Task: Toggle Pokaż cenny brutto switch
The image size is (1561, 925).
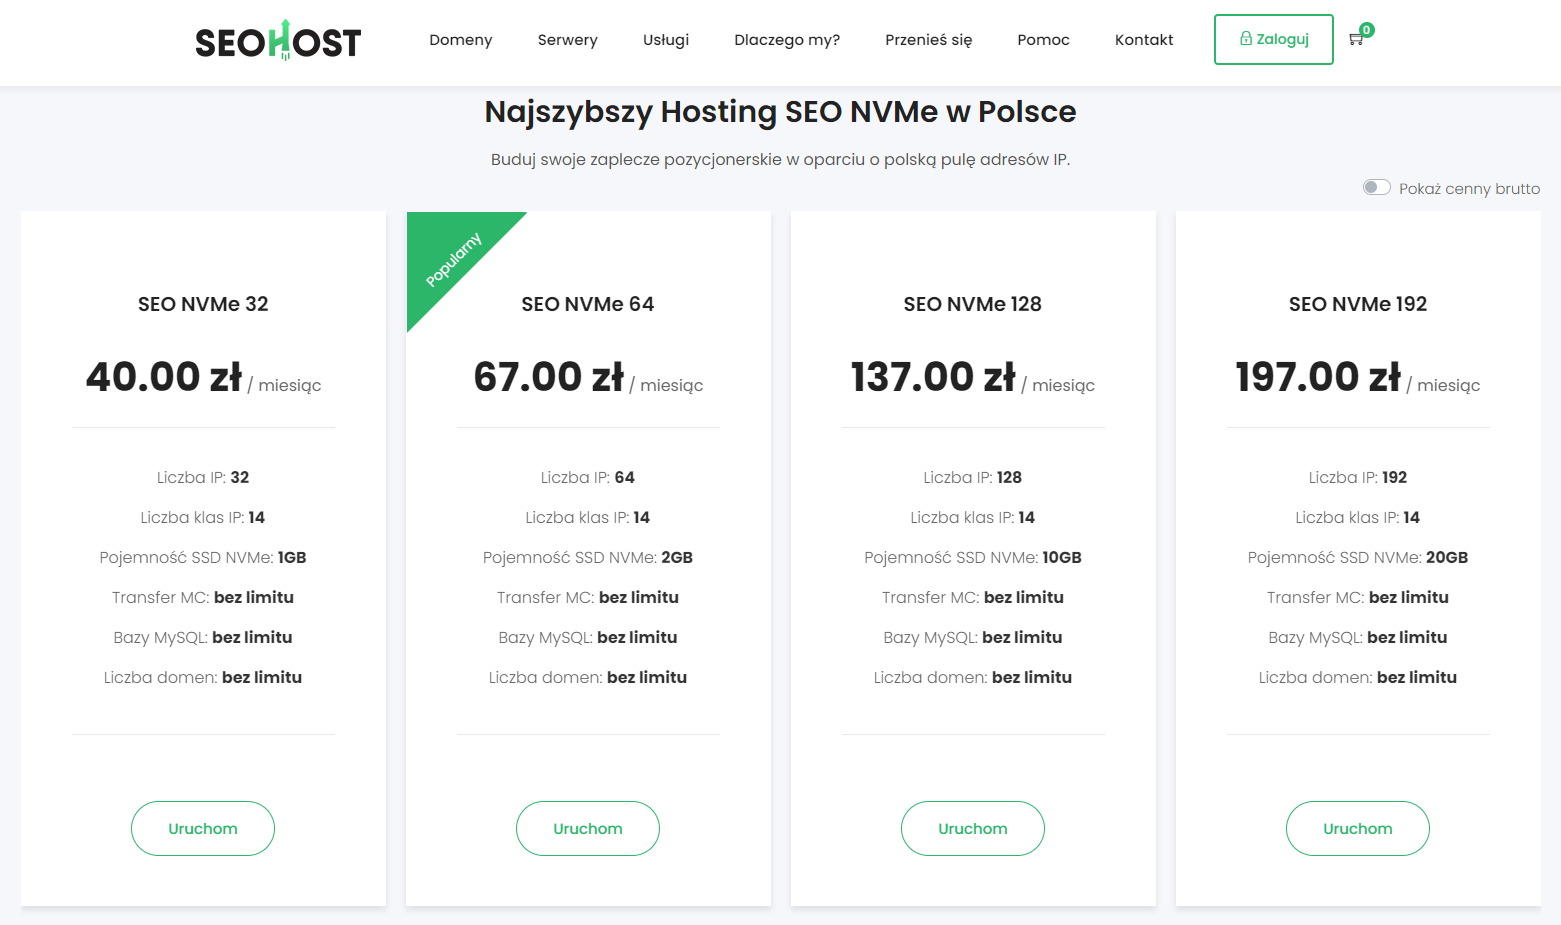Action: tap(1377, 188)
